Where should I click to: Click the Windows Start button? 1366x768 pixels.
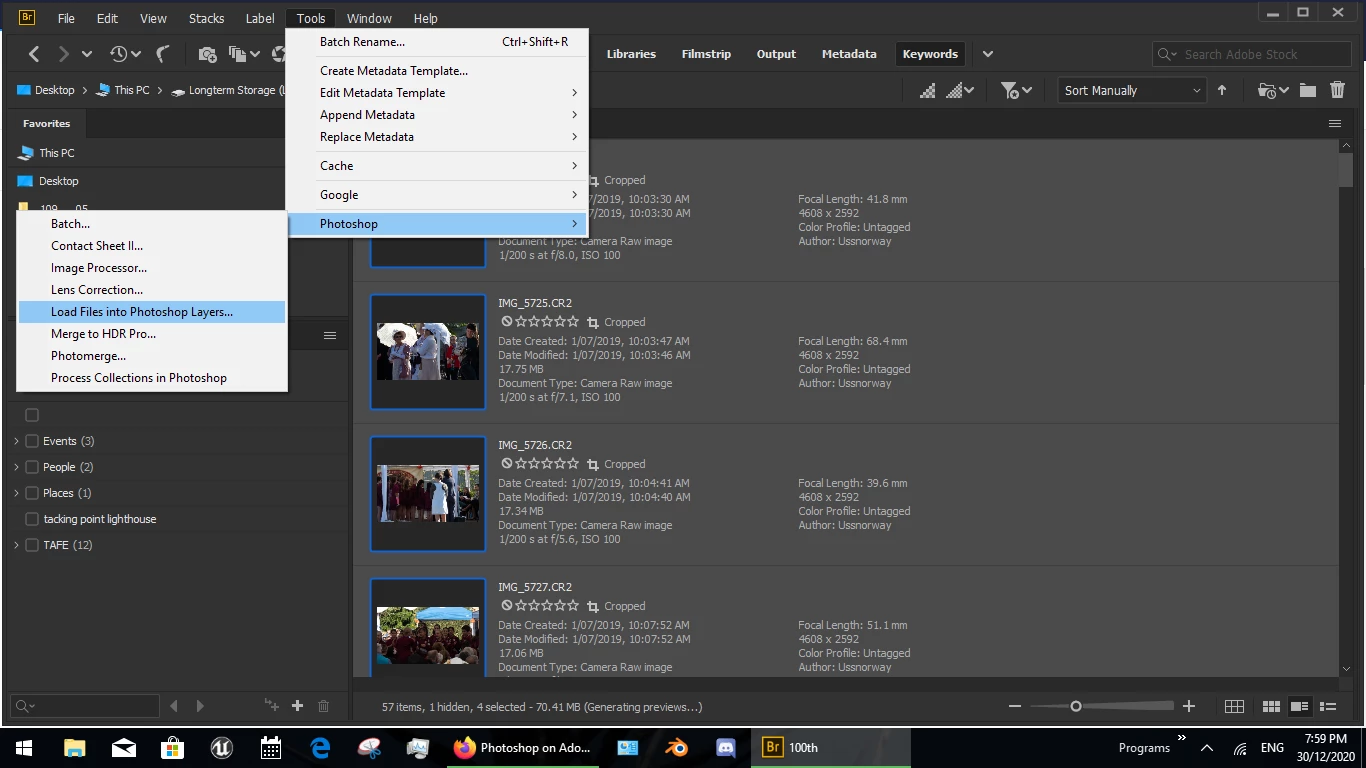point(24,747)
